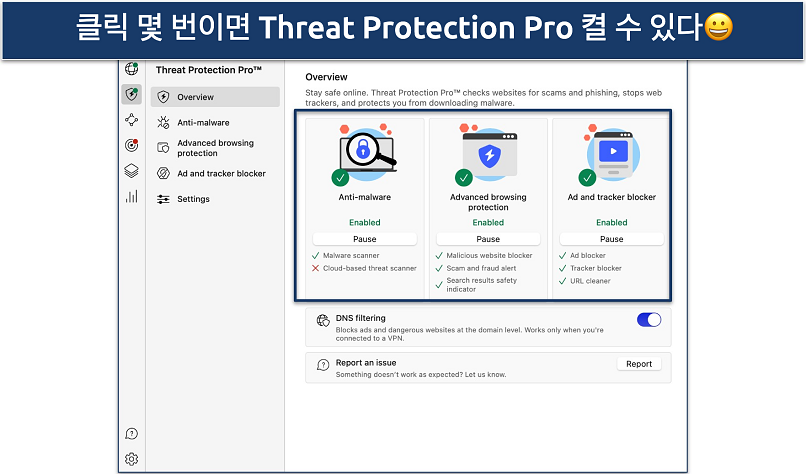This screenshot has width=806, height=474.
Task: Click Advanced browsing protection menu icon
Action: 163,148
